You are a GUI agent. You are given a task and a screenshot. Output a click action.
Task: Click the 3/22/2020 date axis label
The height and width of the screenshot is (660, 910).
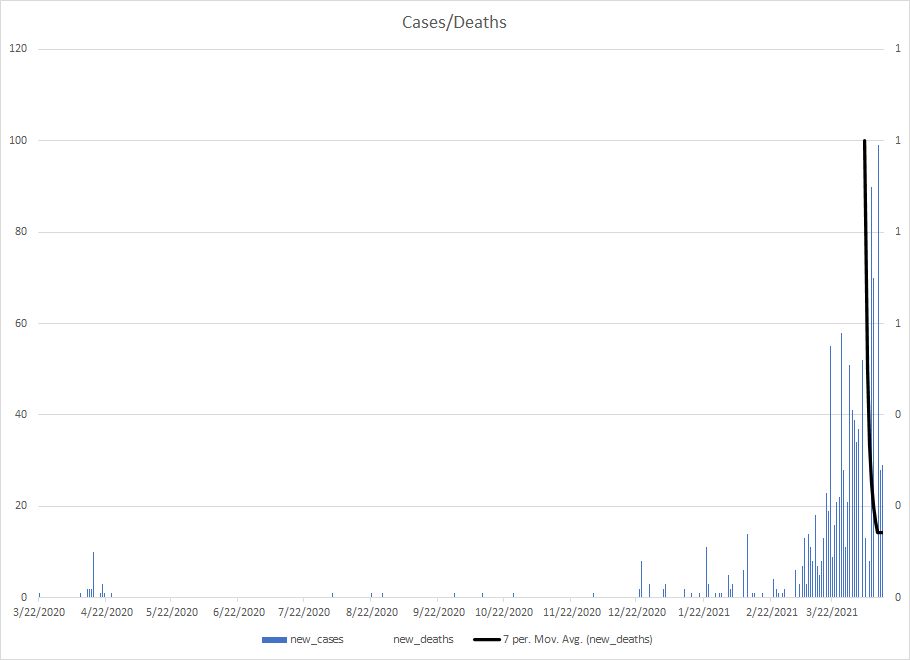(39, 612)
